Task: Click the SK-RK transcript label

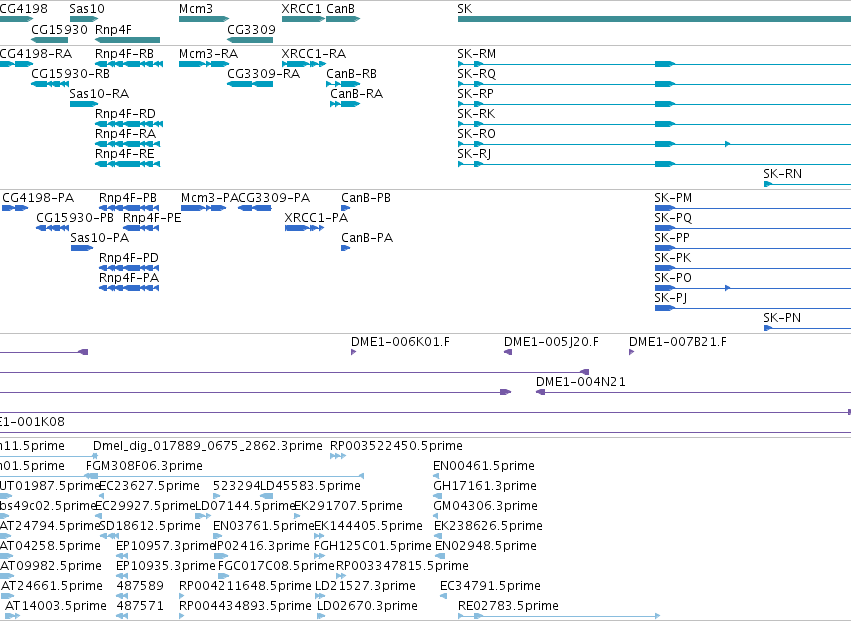Action: 476,114
